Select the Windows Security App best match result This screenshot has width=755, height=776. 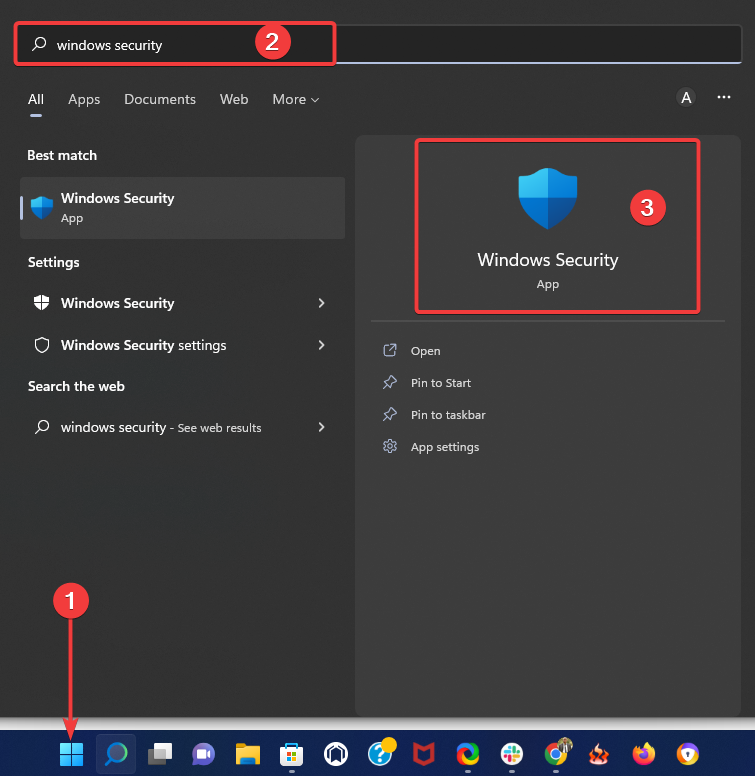(x=183, y=208)
